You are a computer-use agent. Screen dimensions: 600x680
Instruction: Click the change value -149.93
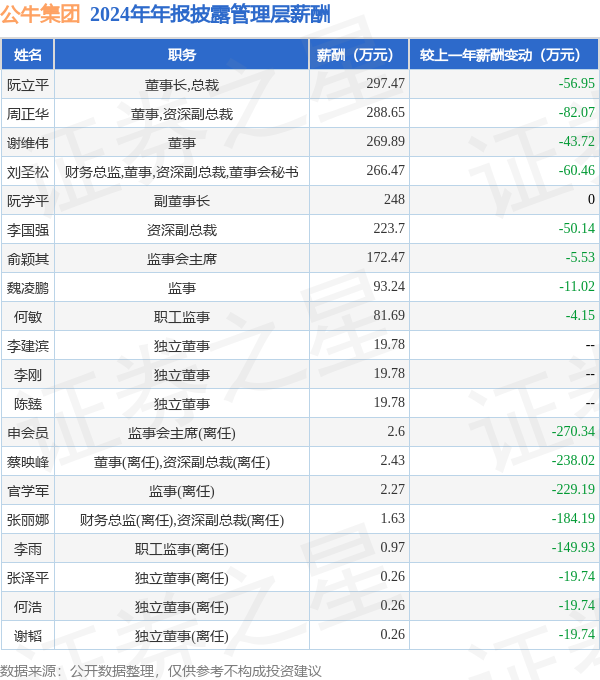(573, 548)
